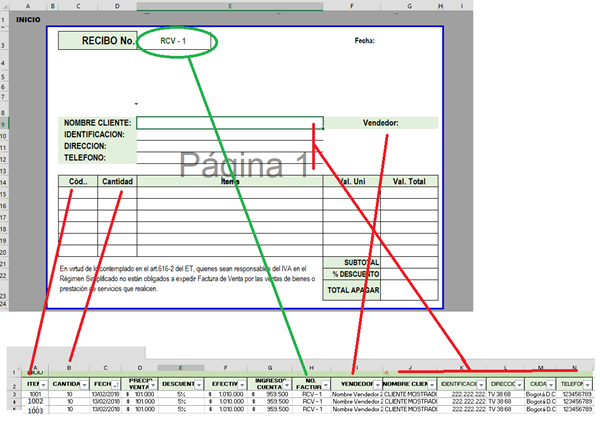
Task: Select the IDENTIFICACION entry line
Action: coord(230,135)
